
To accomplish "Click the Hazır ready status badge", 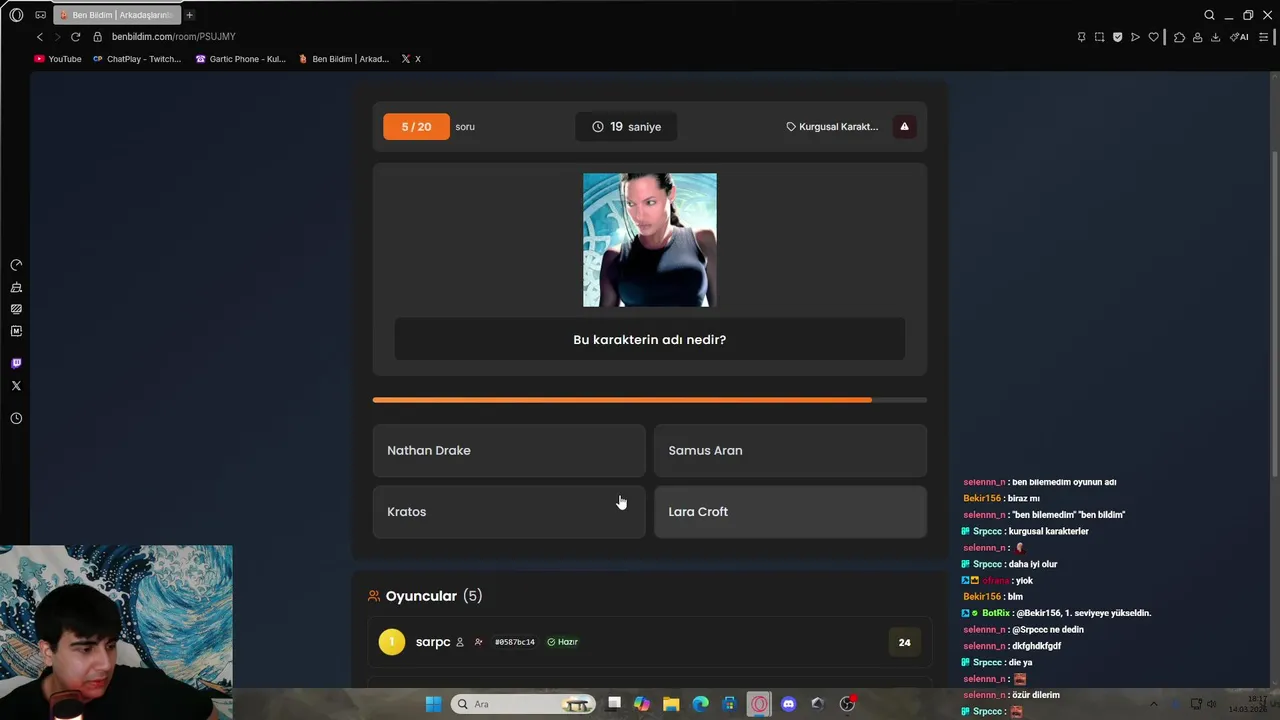I will click(562, 642).
